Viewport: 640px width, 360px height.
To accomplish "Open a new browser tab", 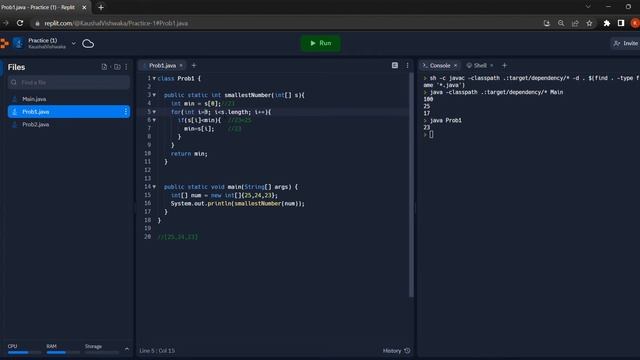I will (x=101, y=7).
